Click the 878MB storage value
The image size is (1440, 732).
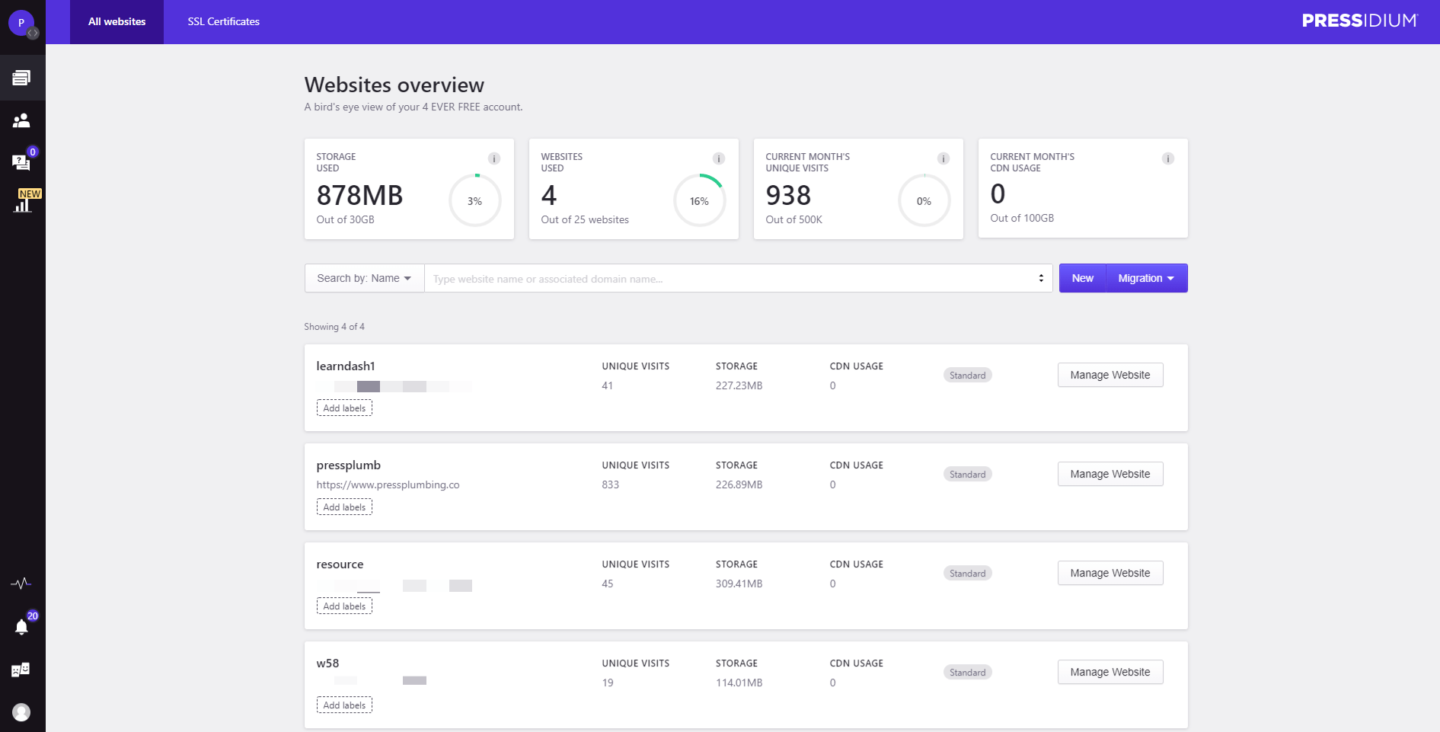[360, 195]
